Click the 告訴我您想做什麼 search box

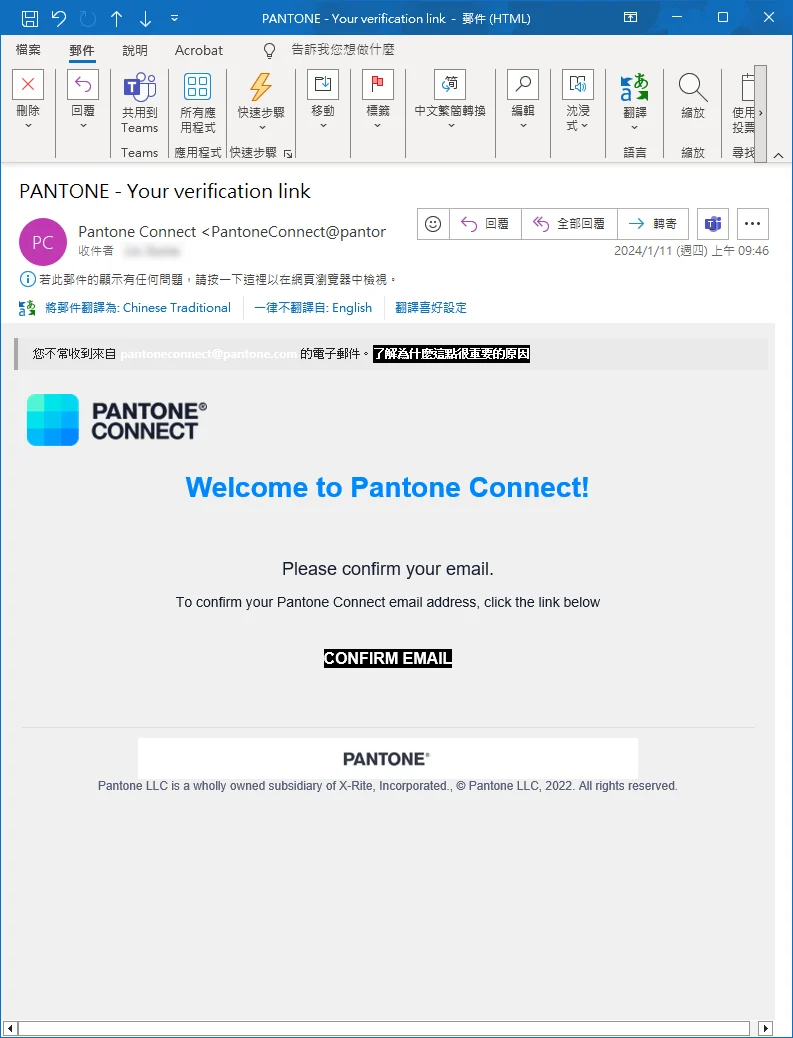tap(343, 50)
